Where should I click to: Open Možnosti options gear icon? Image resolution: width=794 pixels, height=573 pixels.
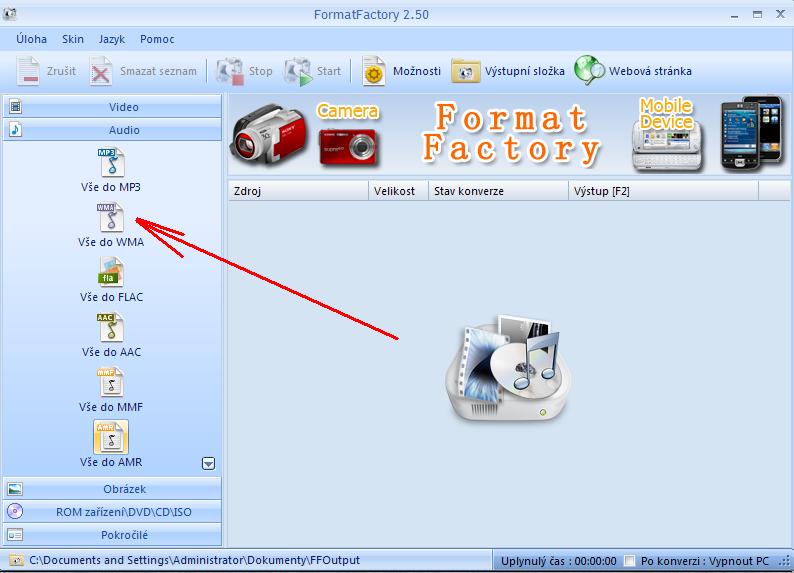374,71
